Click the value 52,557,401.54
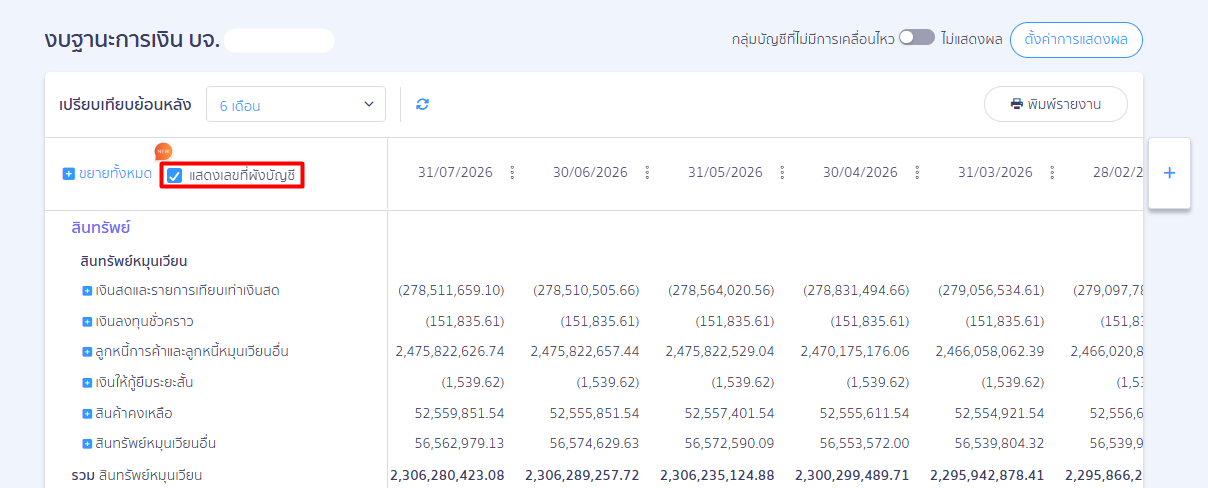 (x=729, y=413)
